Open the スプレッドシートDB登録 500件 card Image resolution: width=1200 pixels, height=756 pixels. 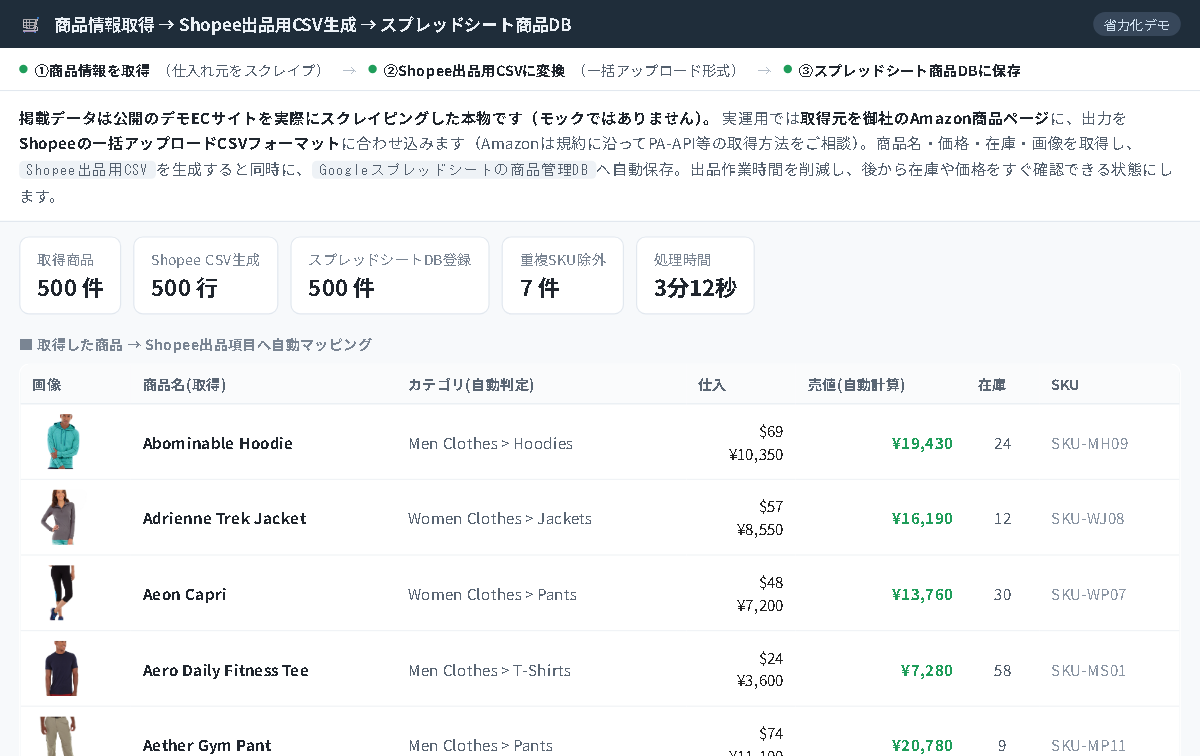(x=390, y=275)
